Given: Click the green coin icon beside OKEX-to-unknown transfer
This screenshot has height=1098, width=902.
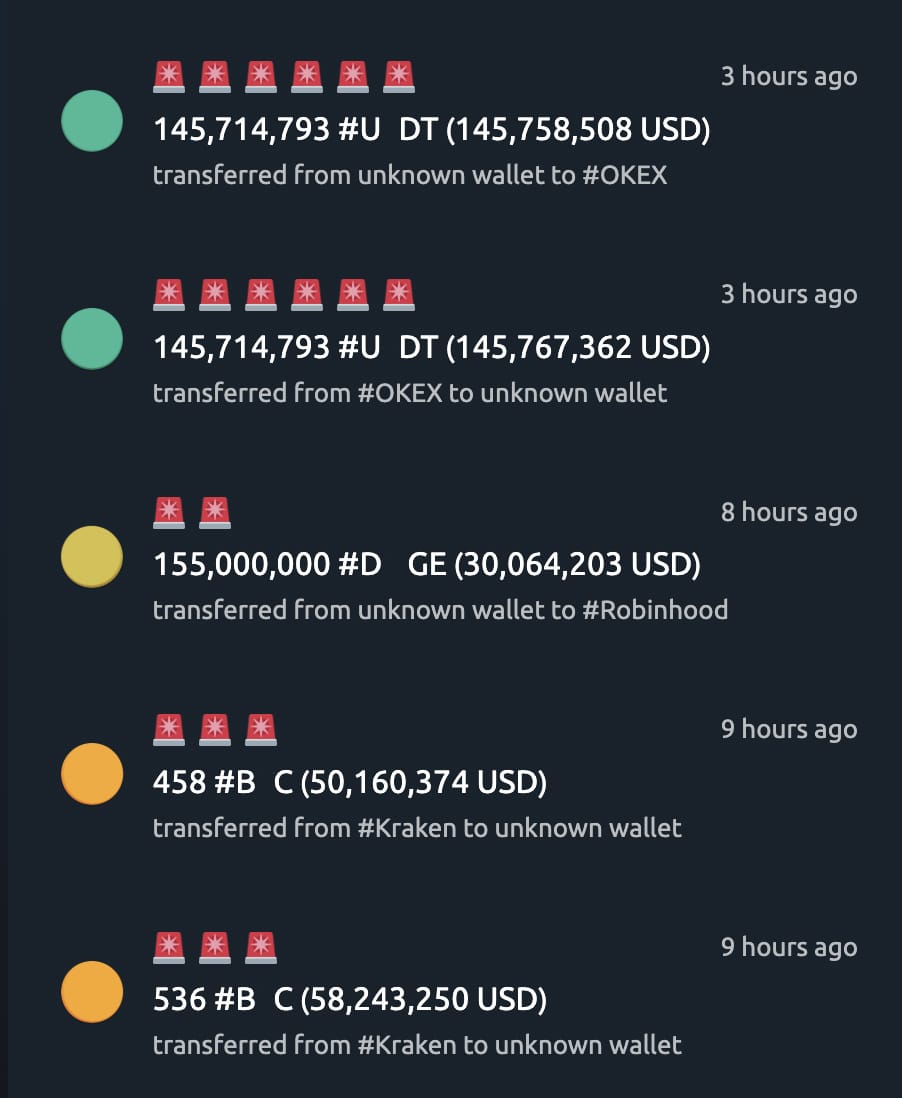Looking at the screenshot, I should [92, 339].
